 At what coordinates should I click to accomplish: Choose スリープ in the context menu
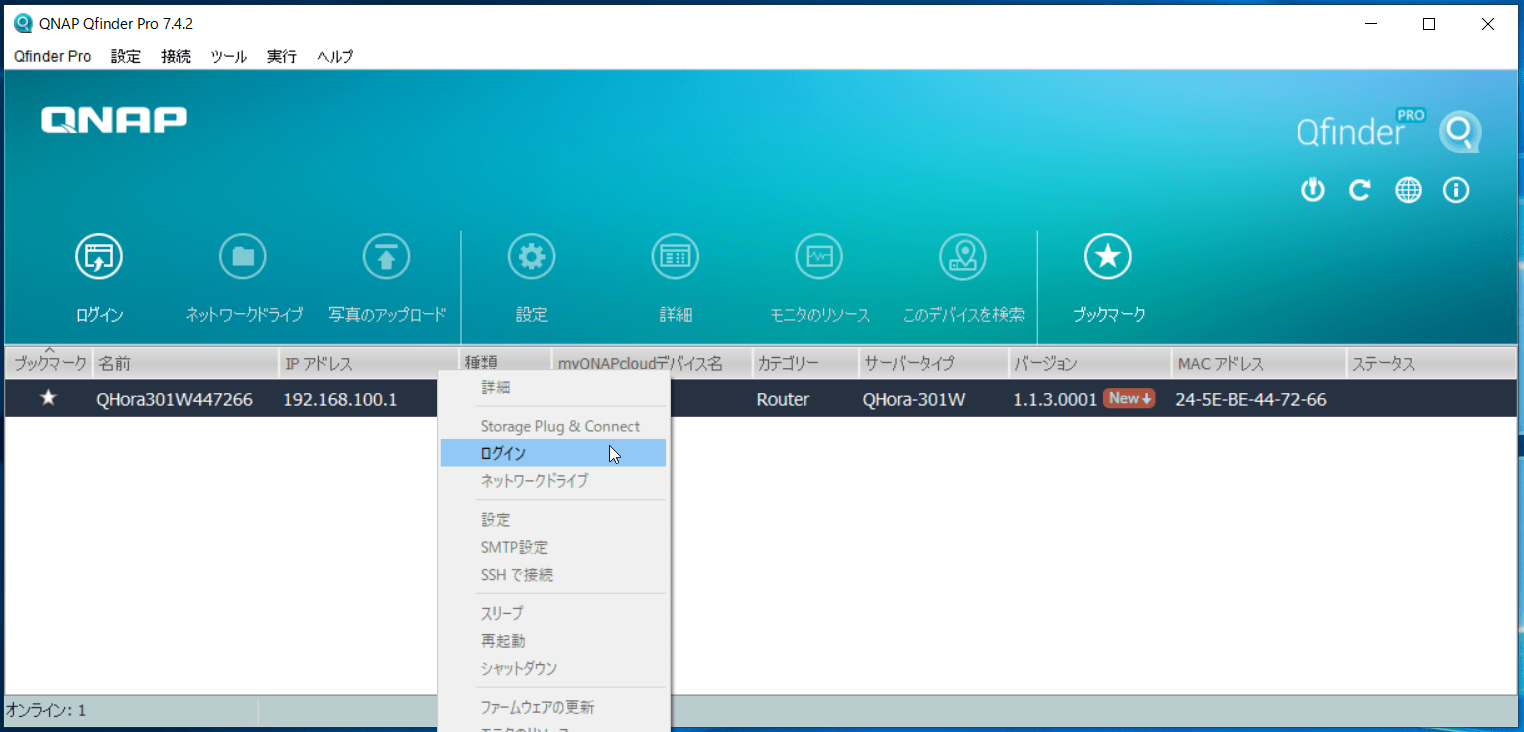(x=554, y=613)
